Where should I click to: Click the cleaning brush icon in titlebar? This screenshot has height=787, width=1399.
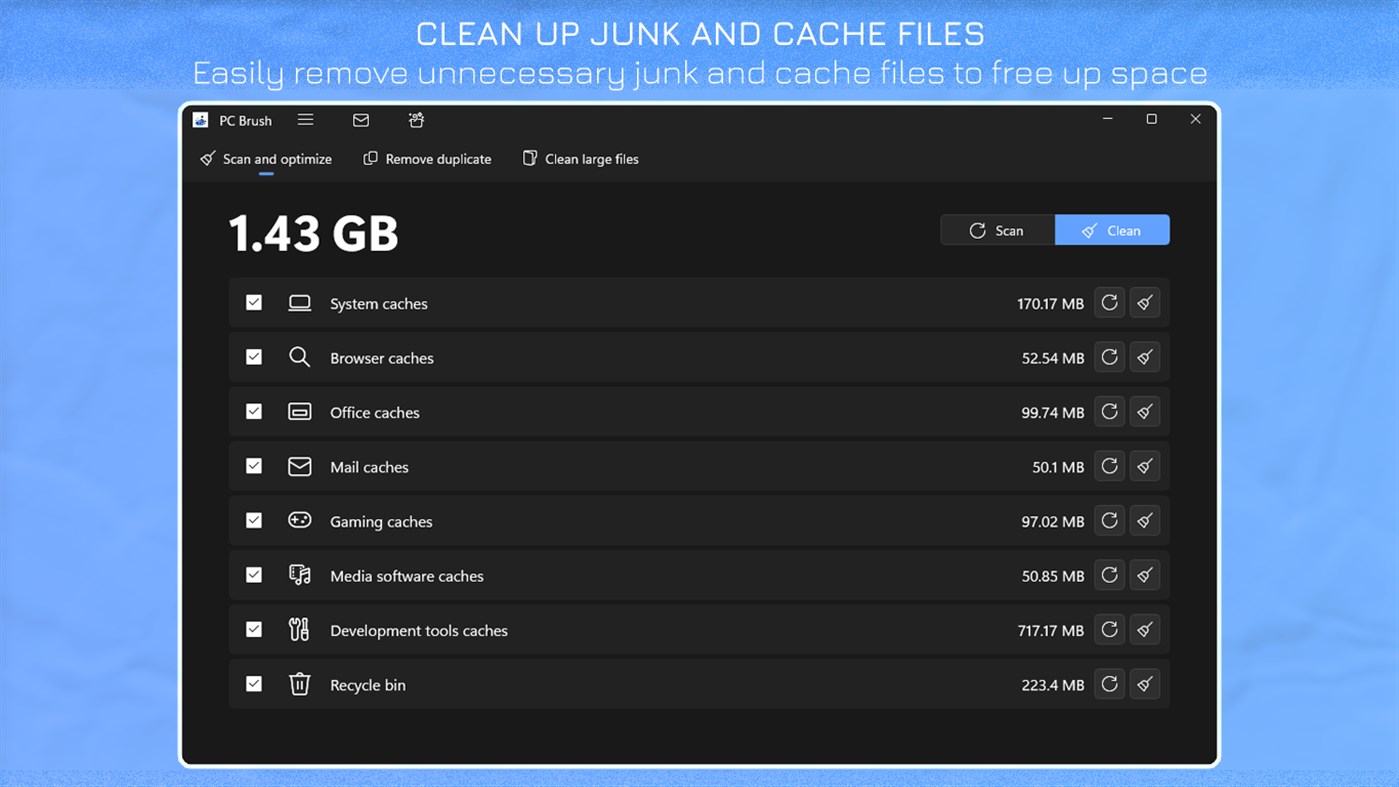[415, 120]
